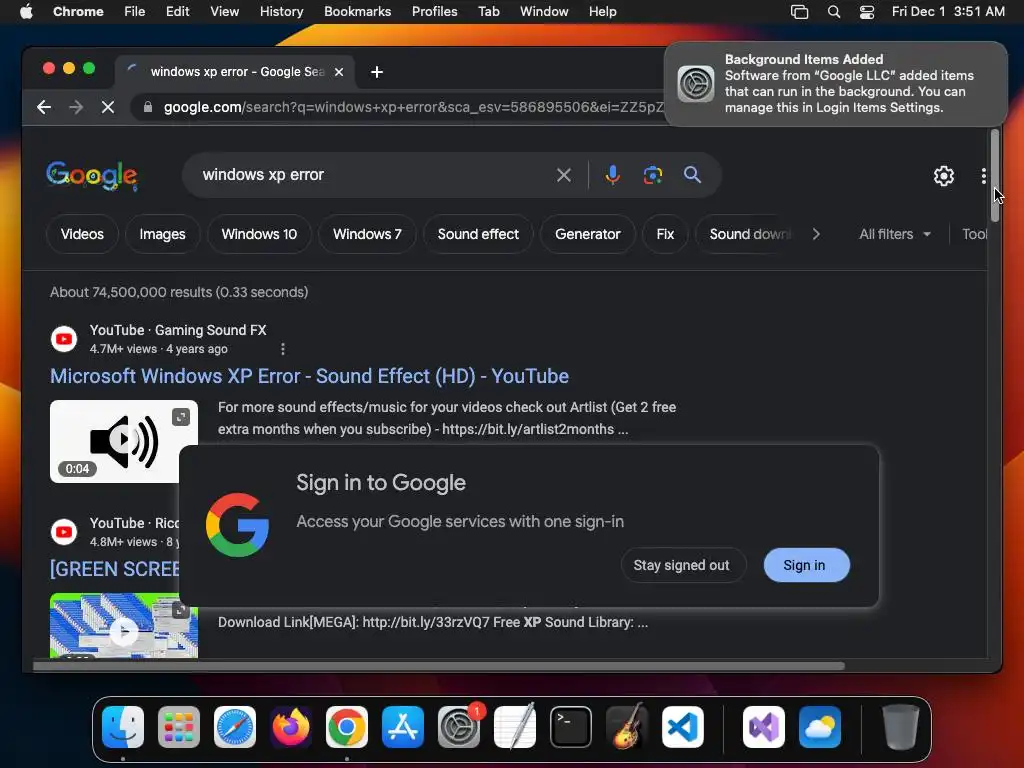
Task: Open a new tab with plus button
Action: point(377,72)
